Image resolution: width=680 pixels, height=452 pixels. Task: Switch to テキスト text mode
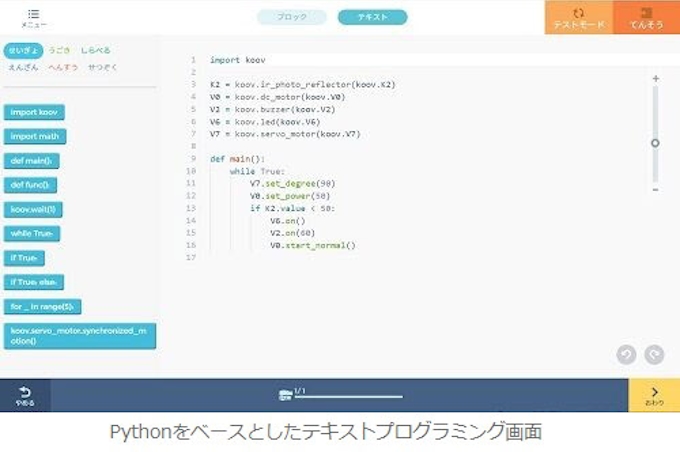[x=372, y=17]
